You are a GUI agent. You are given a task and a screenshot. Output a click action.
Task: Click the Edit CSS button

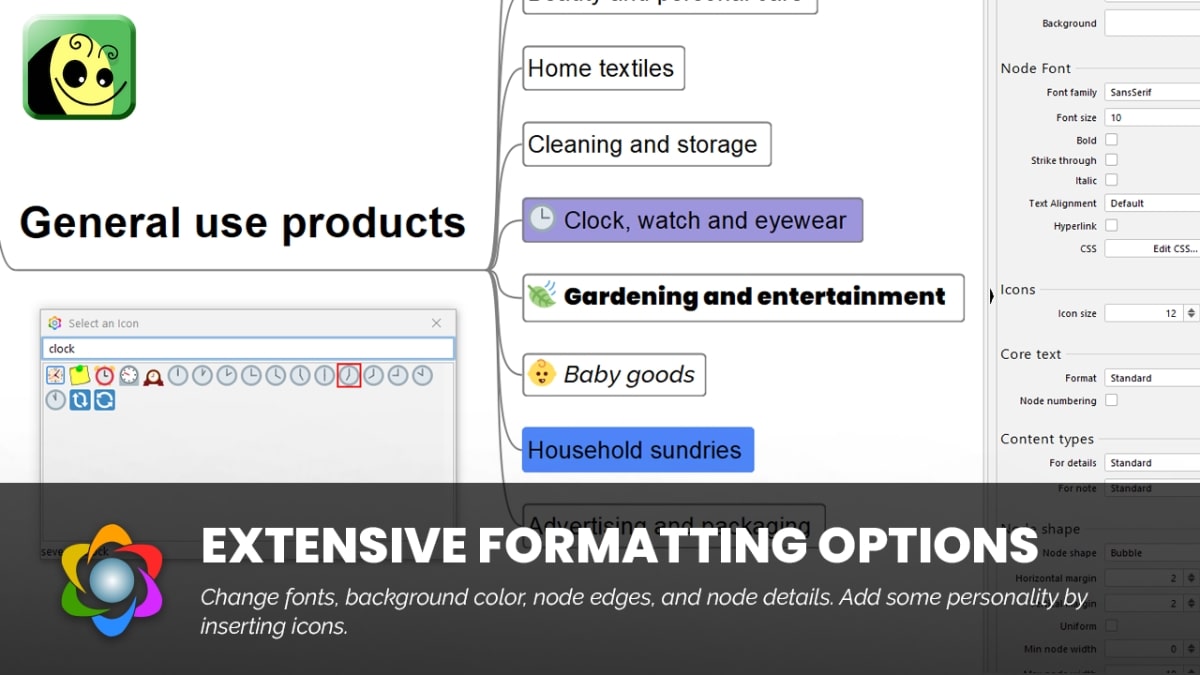[x=1152, y=248]
